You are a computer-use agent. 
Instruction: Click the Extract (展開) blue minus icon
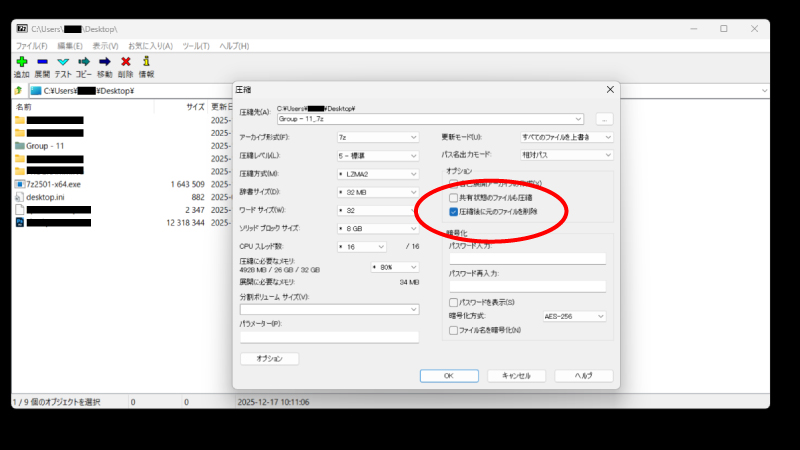coord(42,62)
